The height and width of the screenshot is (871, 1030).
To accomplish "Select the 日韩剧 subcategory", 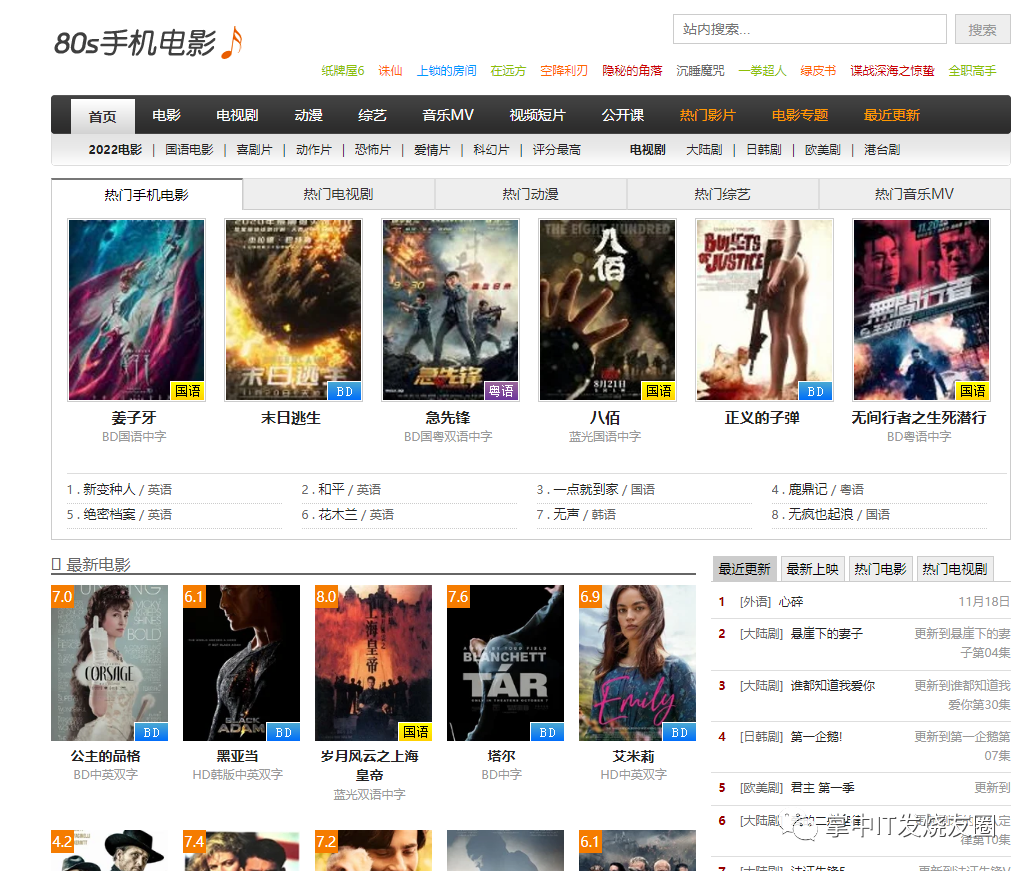I will pos(764,150).
